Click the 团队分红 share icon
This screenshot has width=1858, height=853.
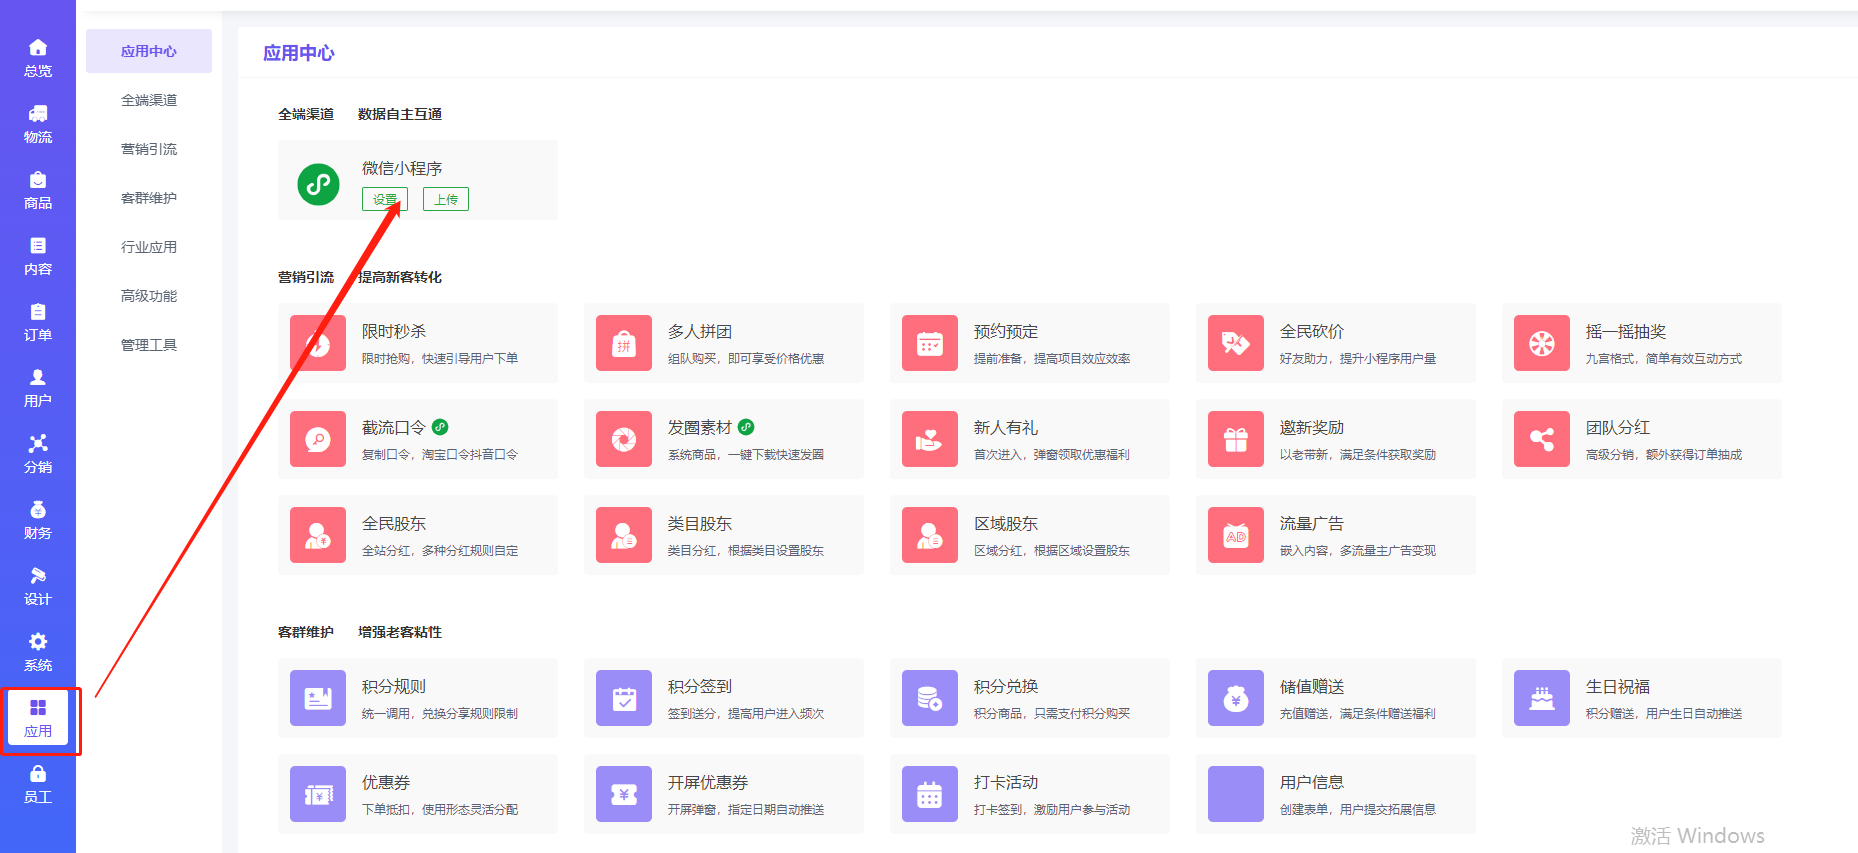(x=1542, y=439)
